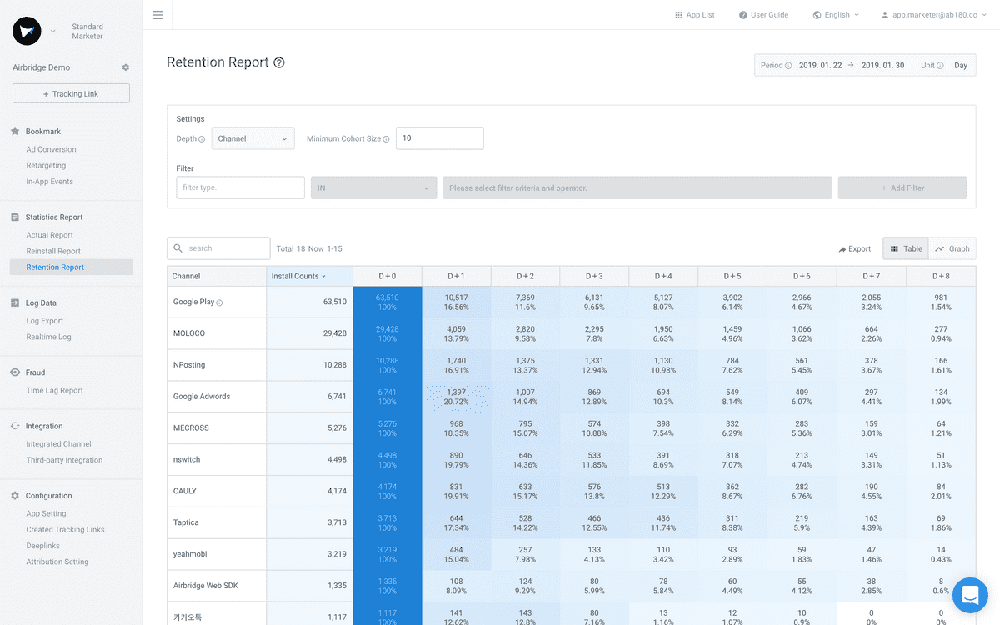Expand the app switcher chevron beside logo

53,31
